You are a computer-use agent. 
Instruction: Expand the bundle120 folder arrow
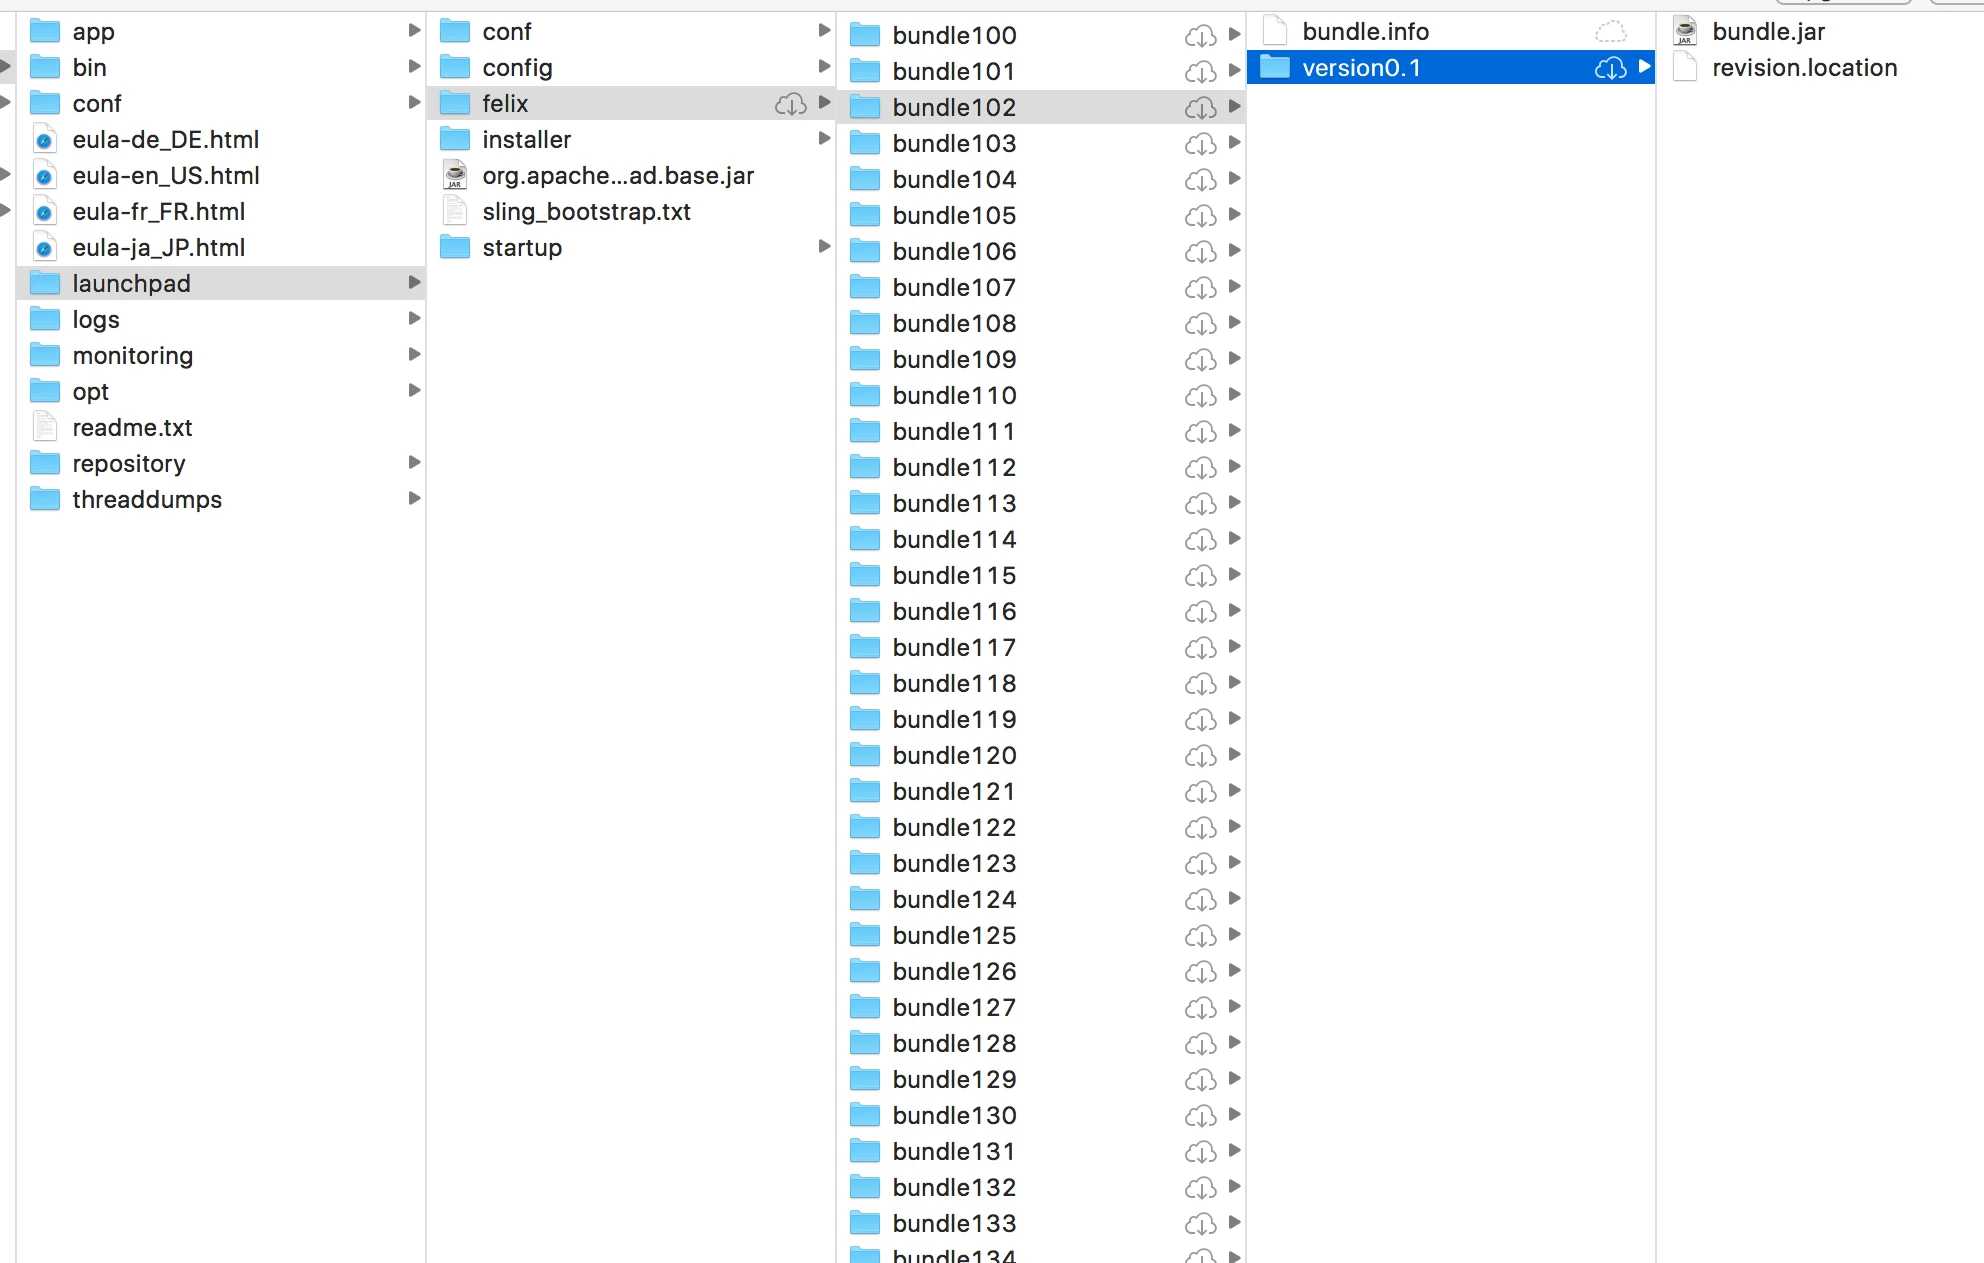tap(1234, 755)
